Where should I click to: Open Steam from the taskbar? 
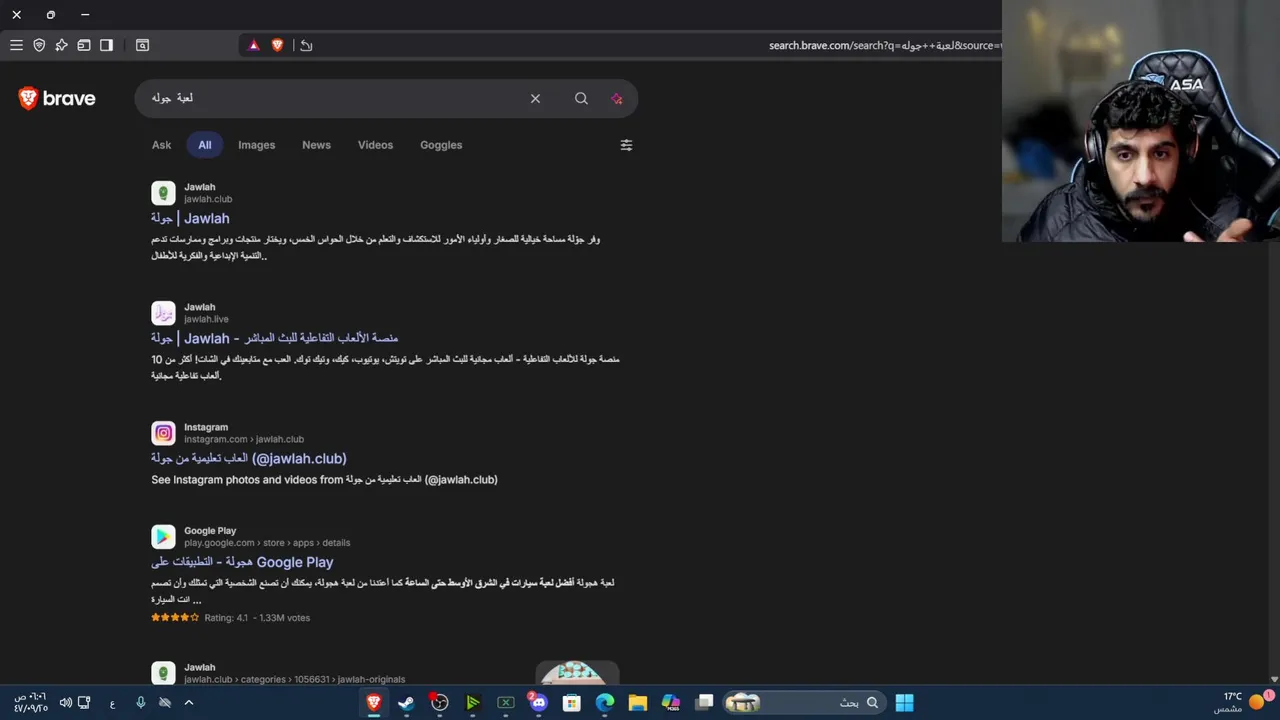406,703
